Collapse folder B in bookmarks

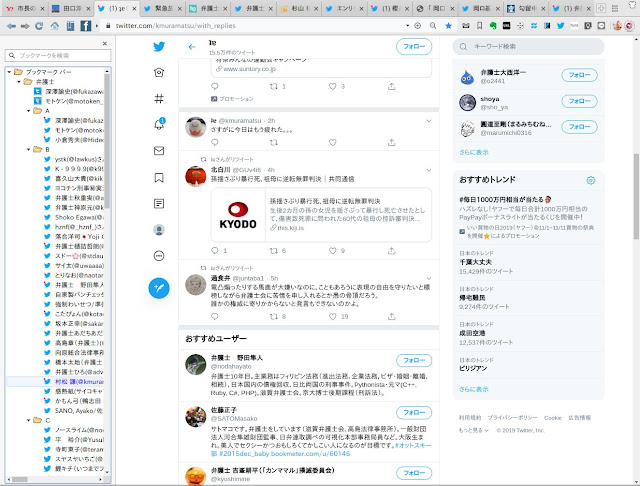tap(29, 149)
